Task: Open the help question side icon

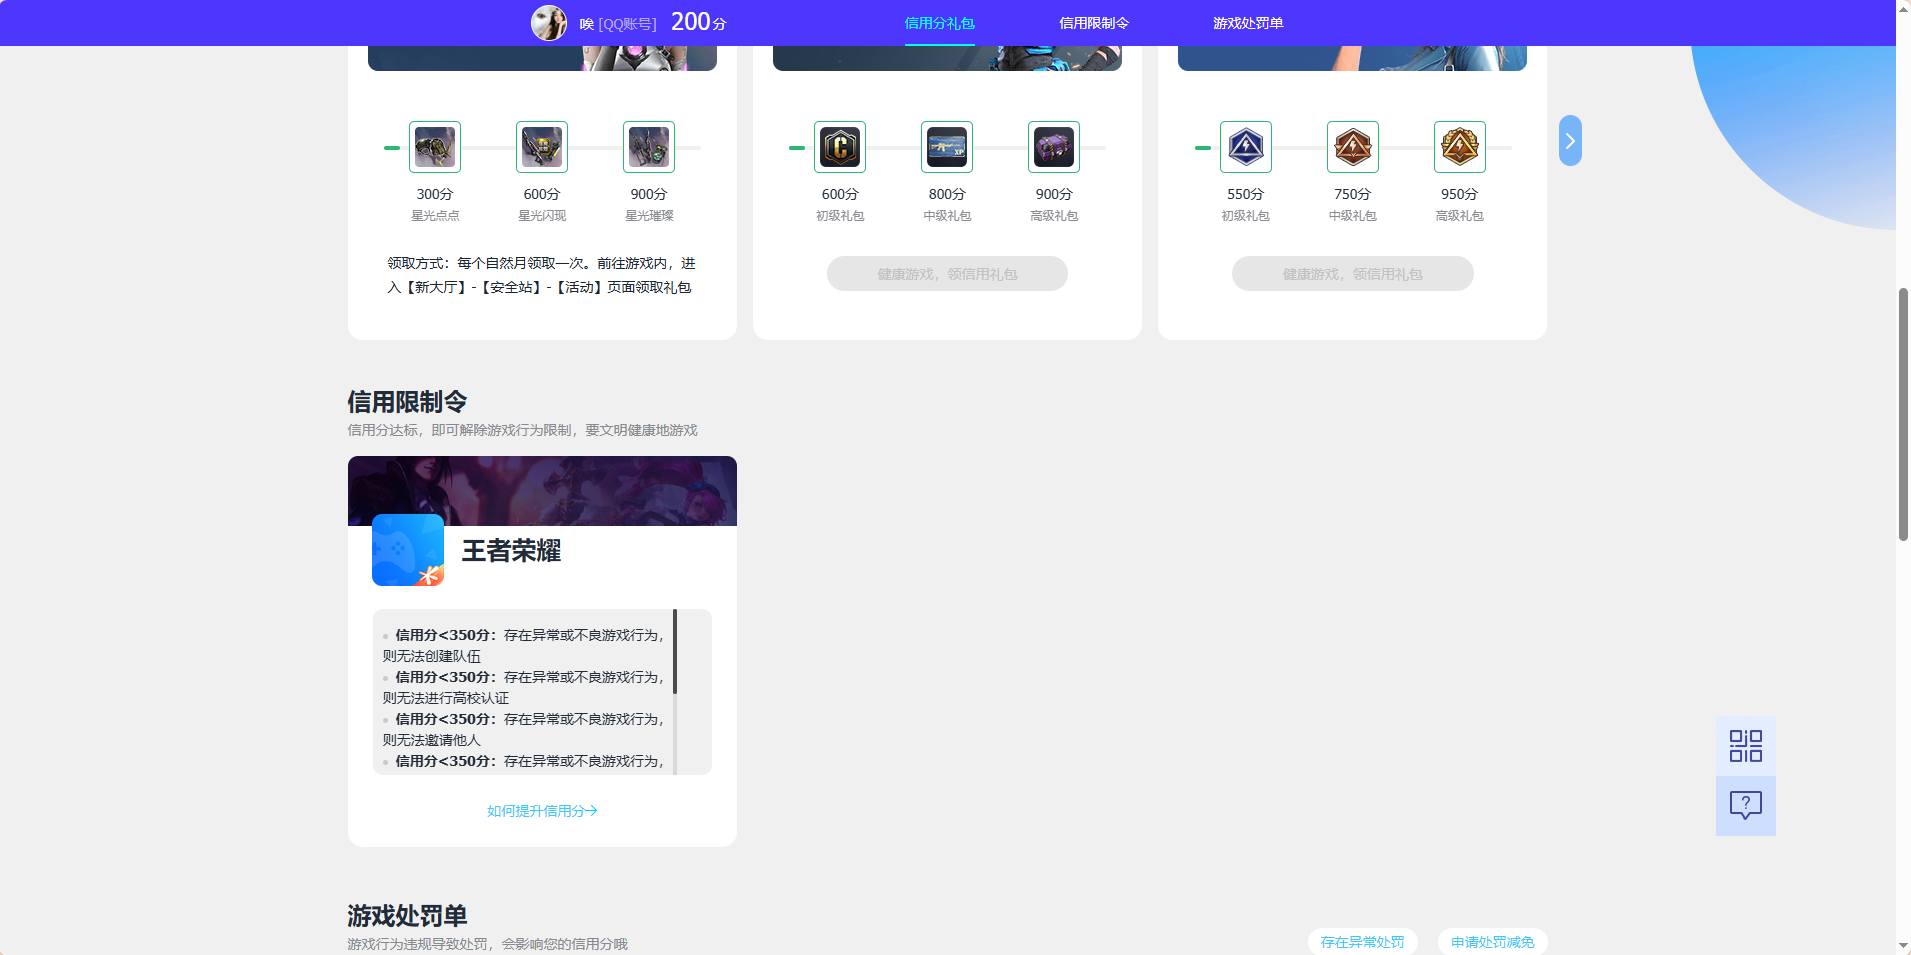Action: click(x=1746, y=806)
